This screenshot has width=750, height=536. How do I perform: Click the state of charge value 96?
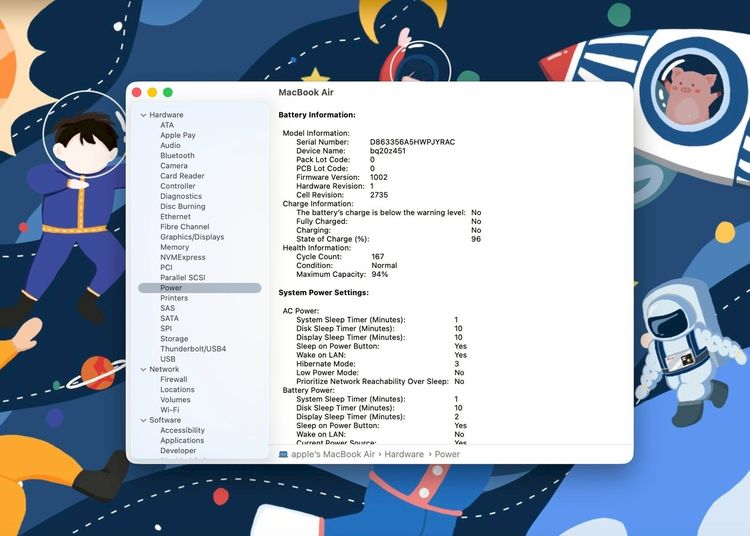[476, 239]
